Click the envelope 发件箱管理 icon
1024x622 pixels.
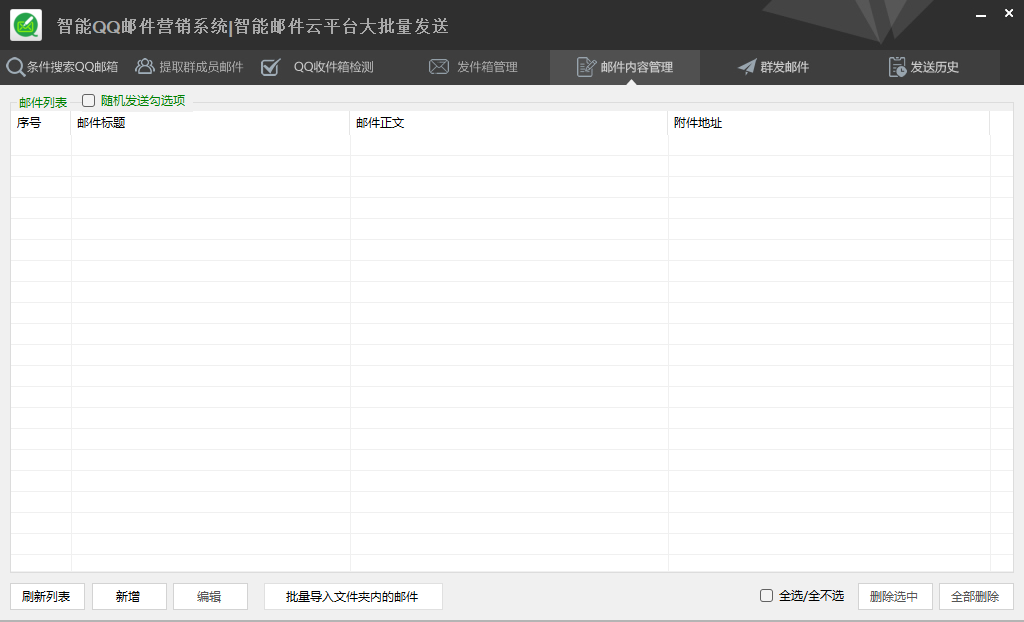coord(439,67)
